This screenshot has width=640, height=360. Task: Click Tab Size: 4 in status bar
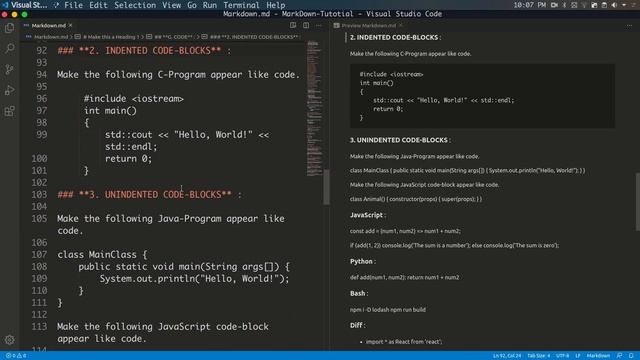tap(539, 356)
